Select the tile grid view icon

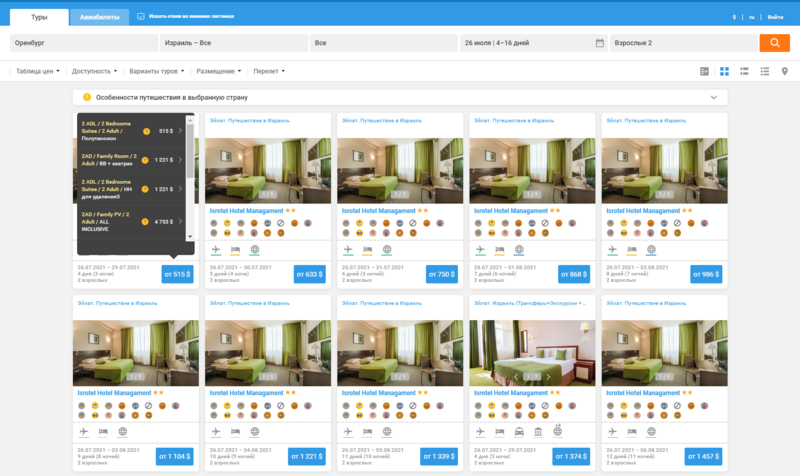(x=724, y=71)
